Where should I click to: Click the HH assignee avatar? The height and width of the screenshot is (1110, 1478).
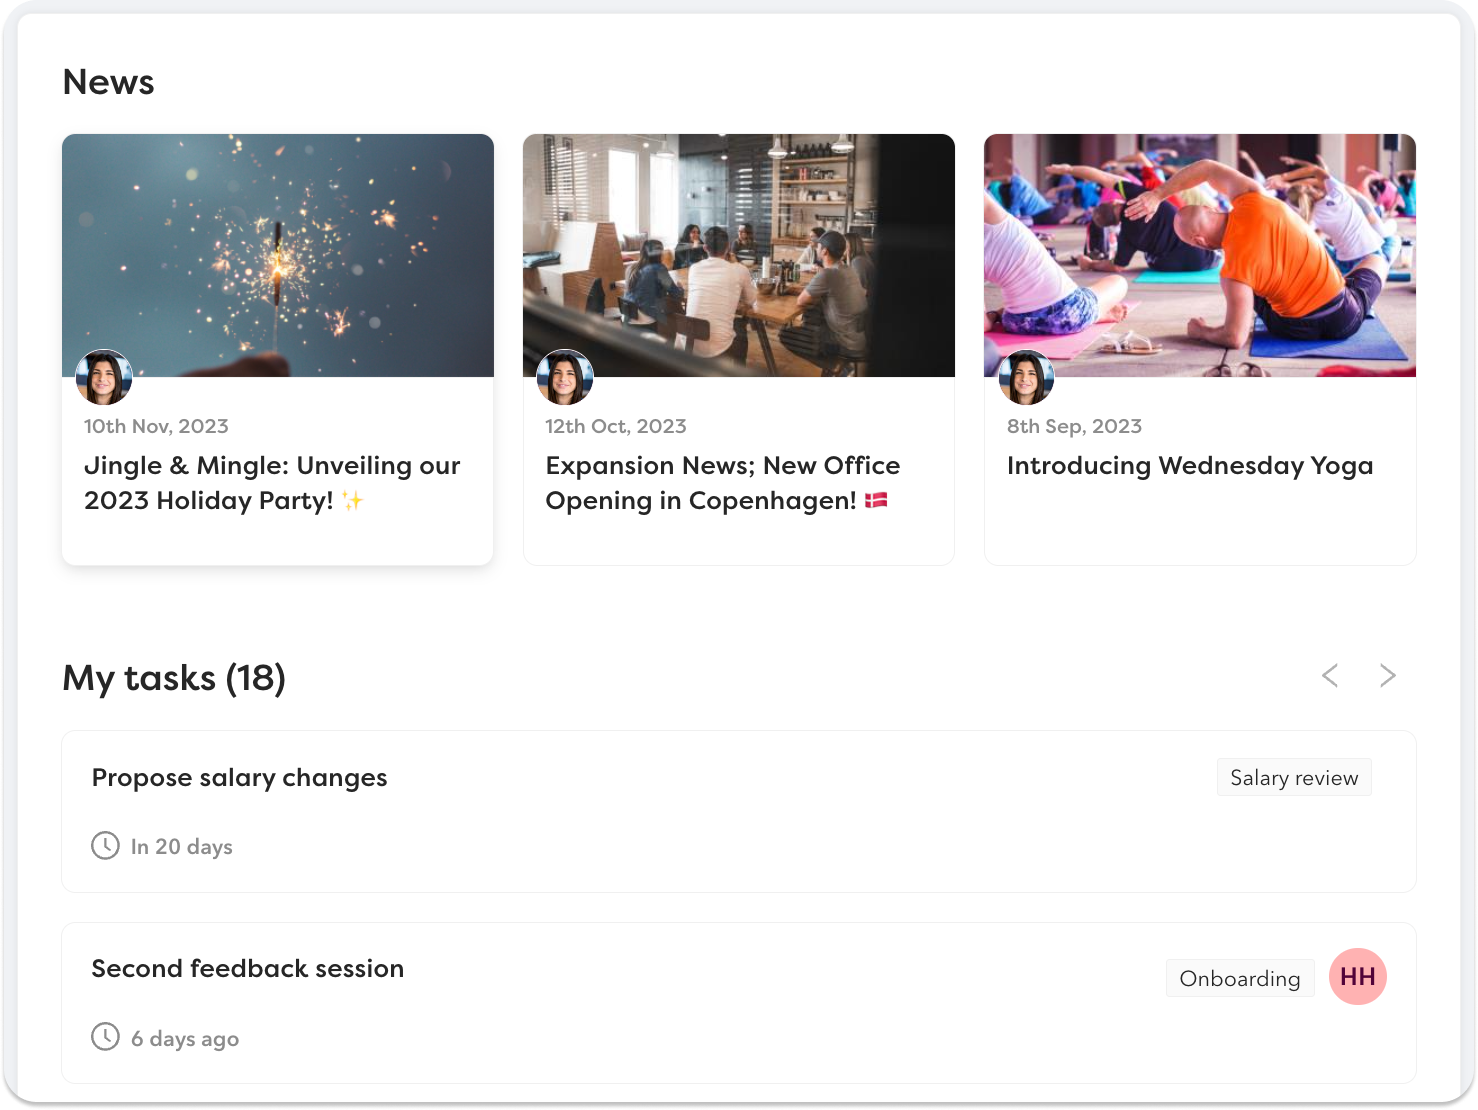click(1357, 977)
